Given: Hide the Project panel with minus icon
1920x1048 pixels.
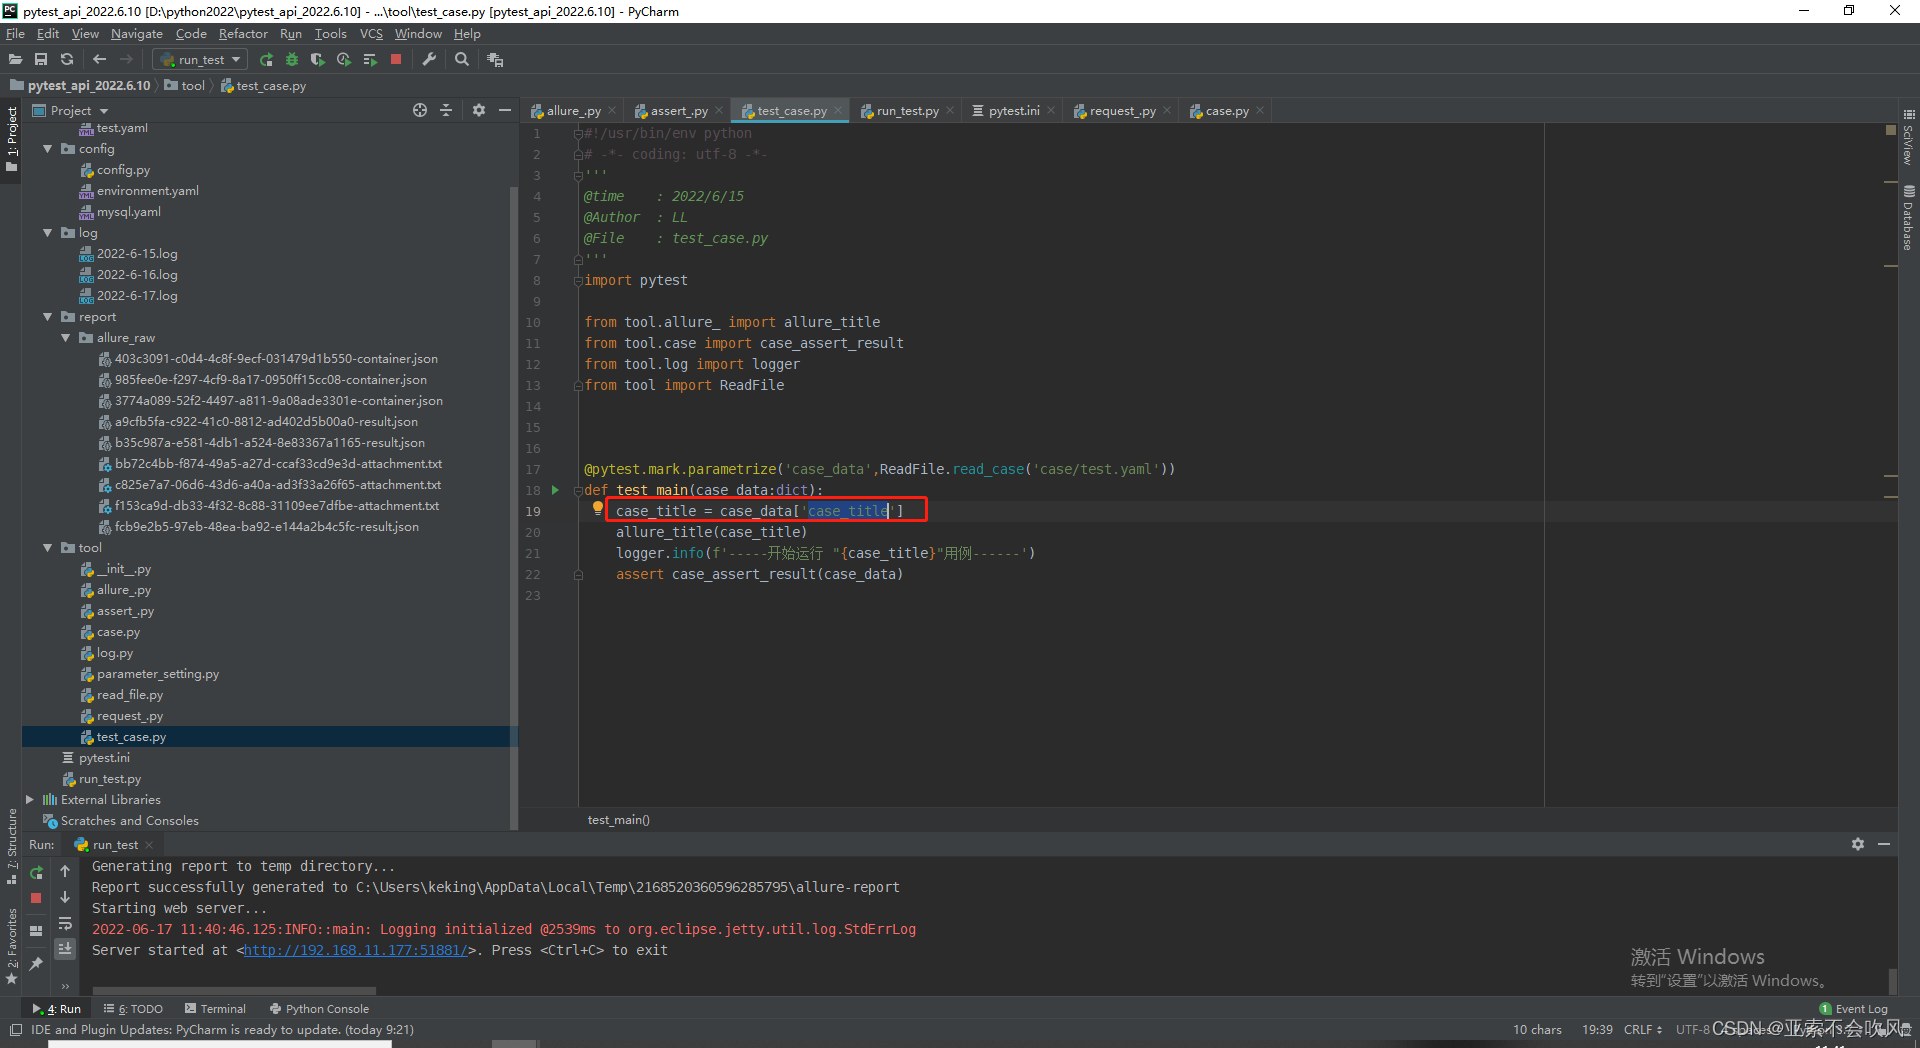Looking at the screenshot, I should pyautogui.click(x=505, y=110).
